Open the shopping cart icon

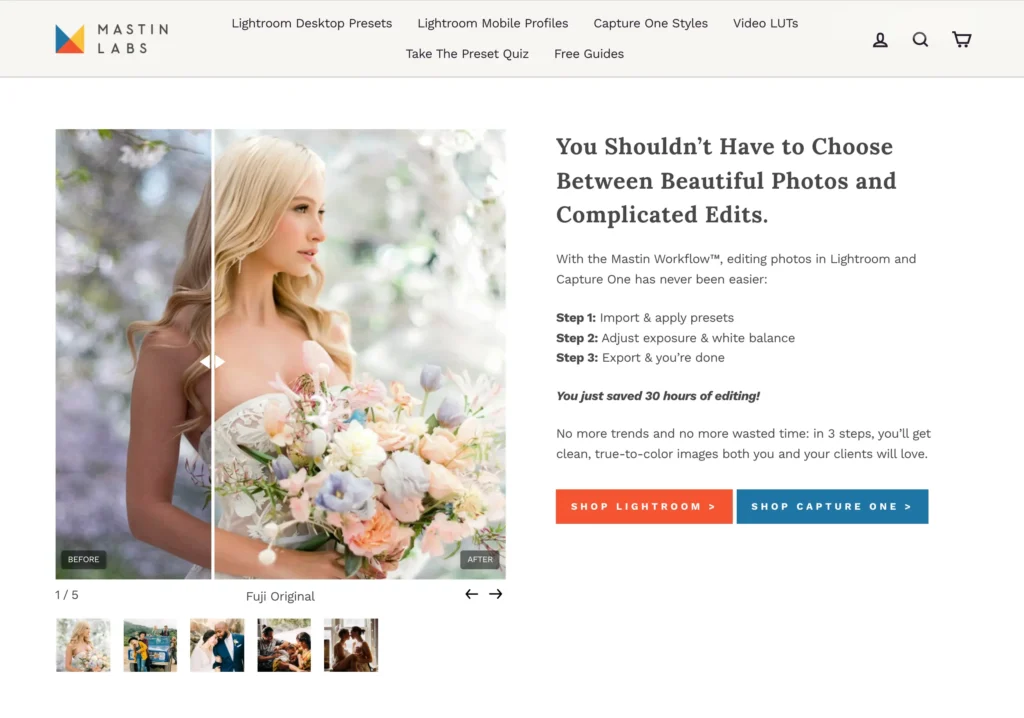pyautogui.click(x=961, y=39)
